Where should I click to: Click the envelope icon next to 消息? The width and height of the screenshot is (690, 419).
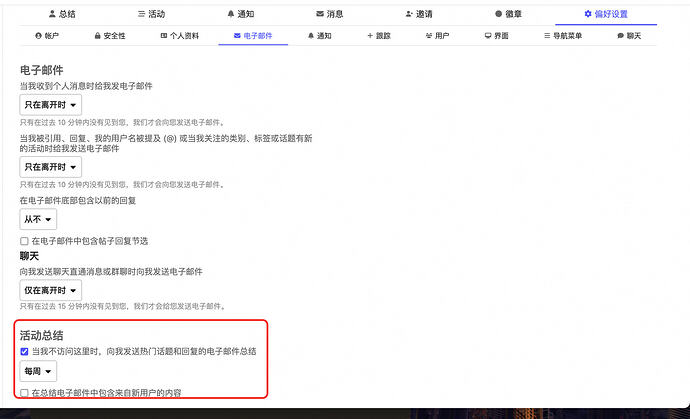pos(319,14)
